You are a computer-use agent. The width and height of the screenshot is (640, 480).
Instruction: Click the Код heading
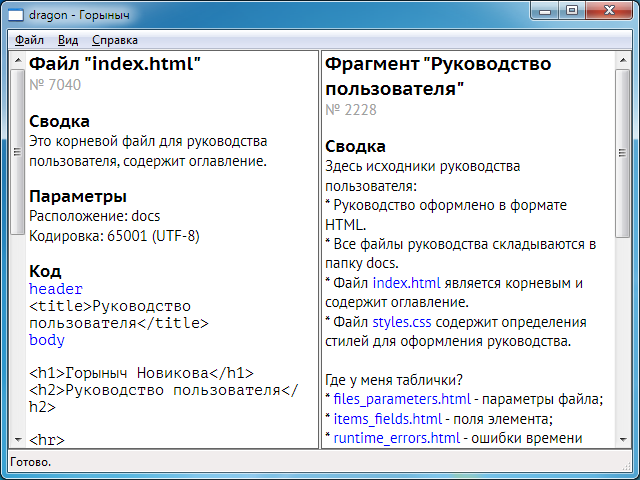[x=45, y=271]
